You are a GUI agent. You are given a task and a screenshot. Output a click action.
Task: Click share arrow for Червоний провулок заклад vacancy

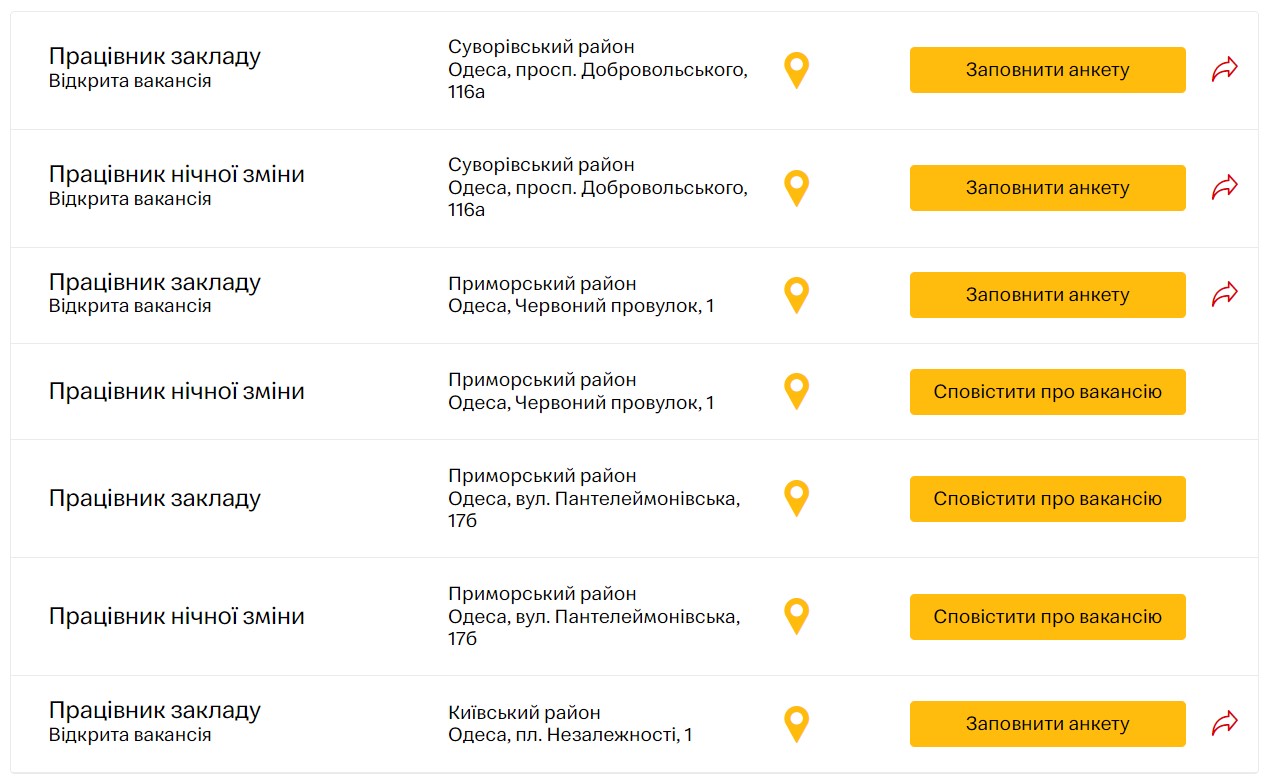pyautogui.click(x=1223, y=294)
